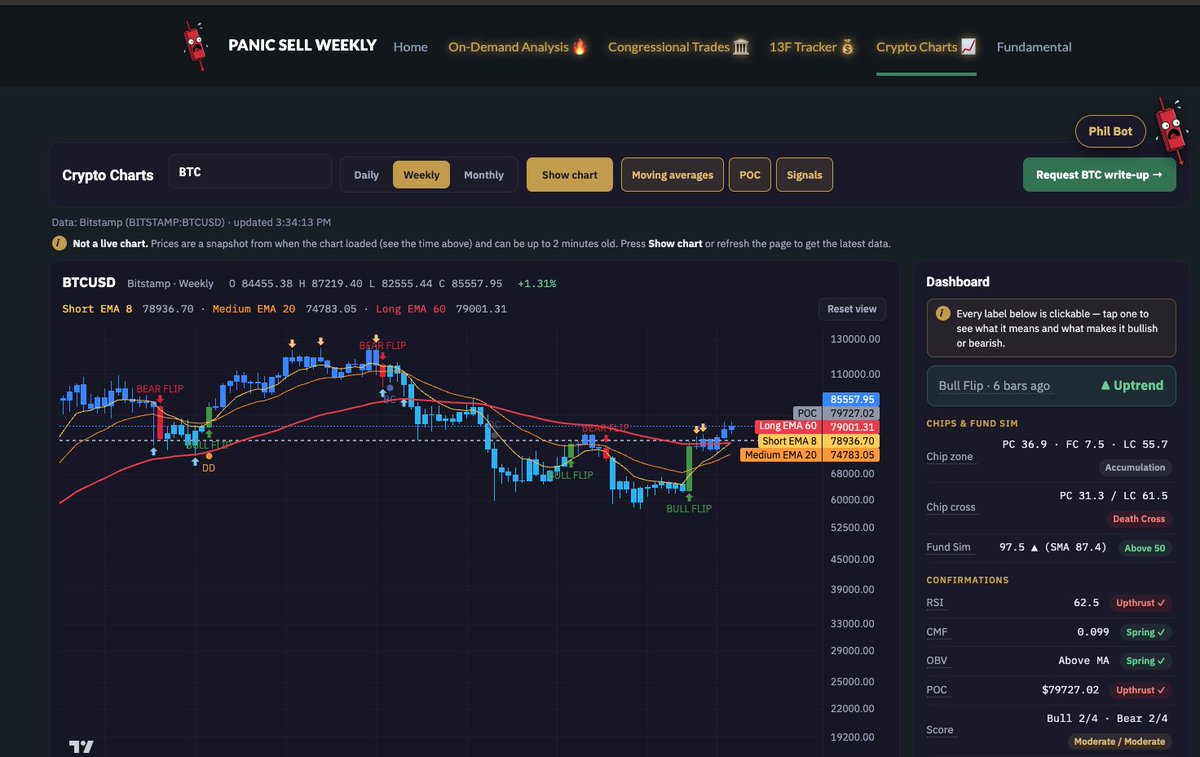Click the POC 79727.02 price tag
The width and height of the screenshot is (1200, 757).
(x=836, y=413)
